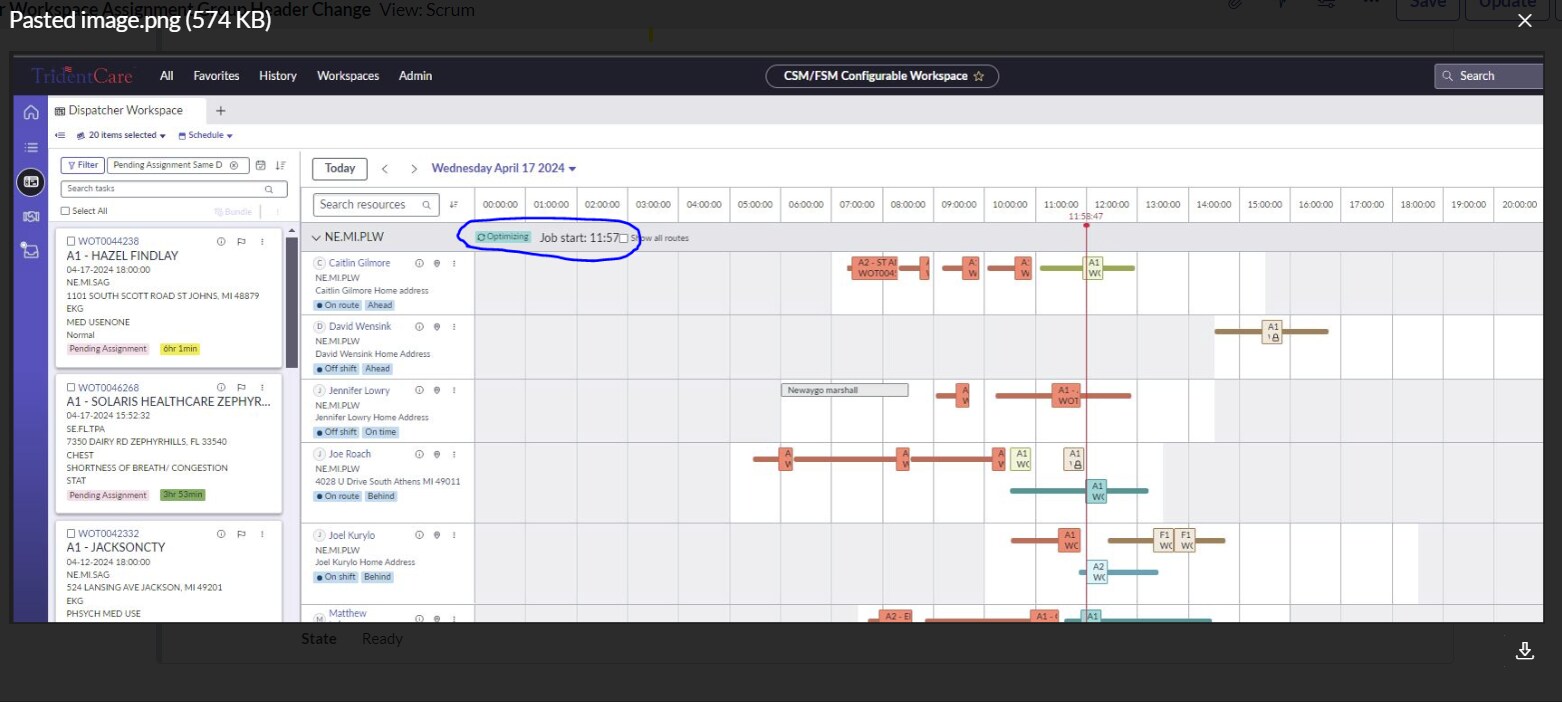Open the All menu
The height and width of the screenshot is (702, 1562).
point(167,76)
